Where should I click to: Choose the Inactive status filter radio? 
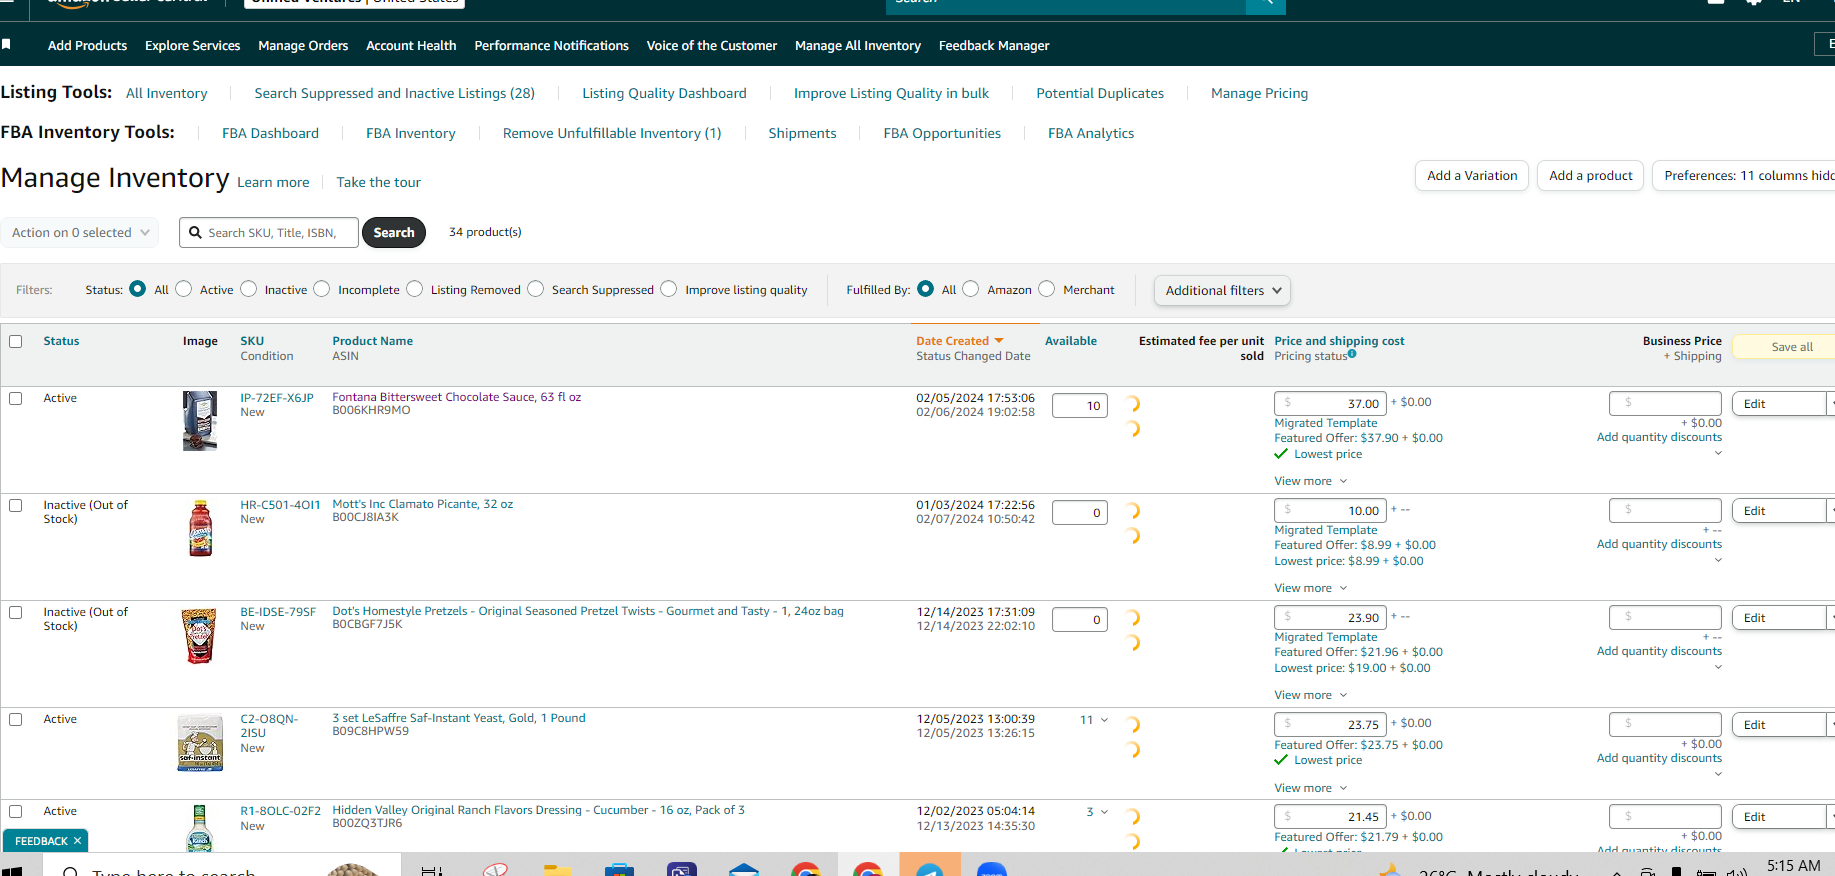click(249, 289)
